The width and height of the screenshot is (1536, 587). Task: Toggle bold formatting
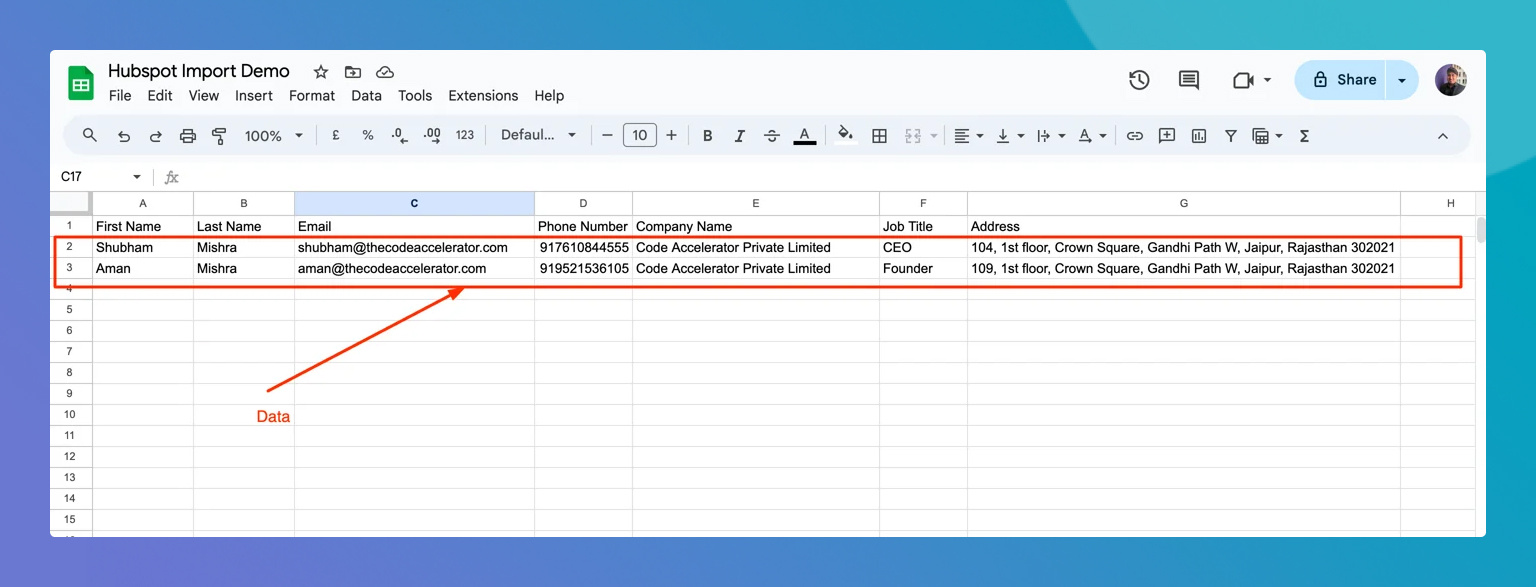[x=707, y=136]
